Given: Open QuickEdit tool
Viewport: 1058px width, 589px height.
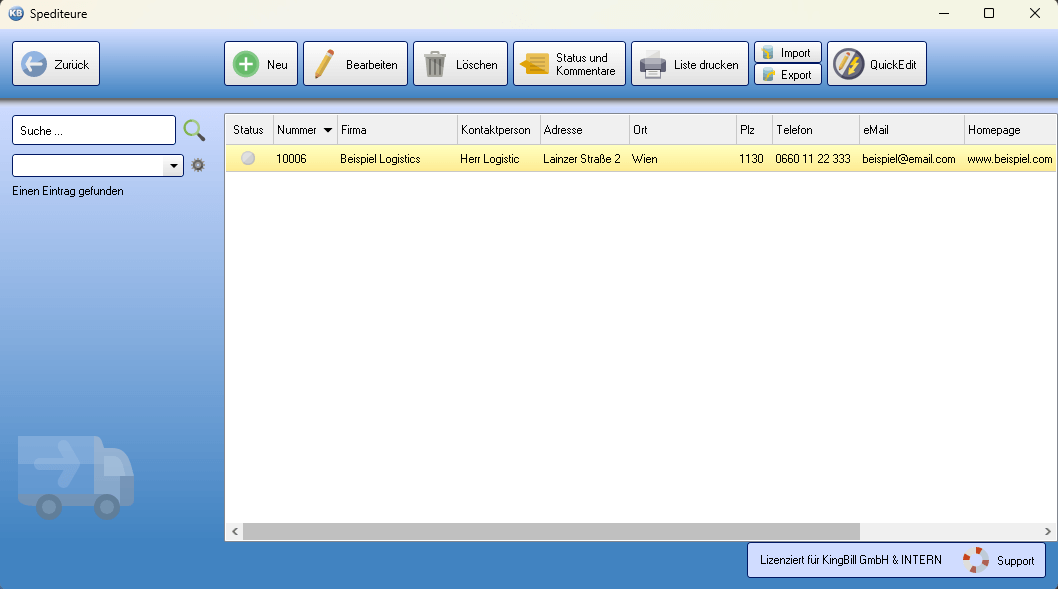Looking at the screenshot, I should click(877, 64).
